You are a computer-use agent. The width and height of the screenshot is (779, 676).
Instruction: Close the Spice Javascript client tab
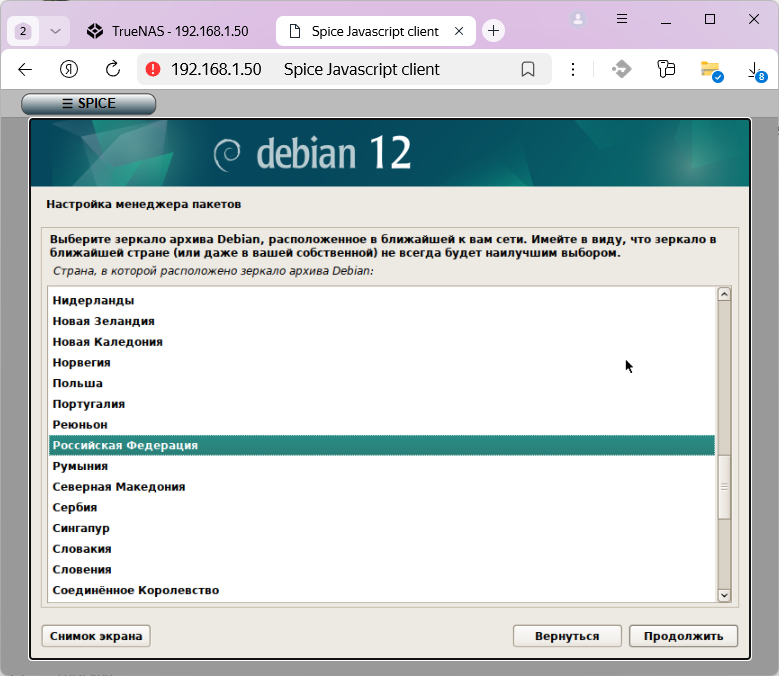[x=459, y=31]
